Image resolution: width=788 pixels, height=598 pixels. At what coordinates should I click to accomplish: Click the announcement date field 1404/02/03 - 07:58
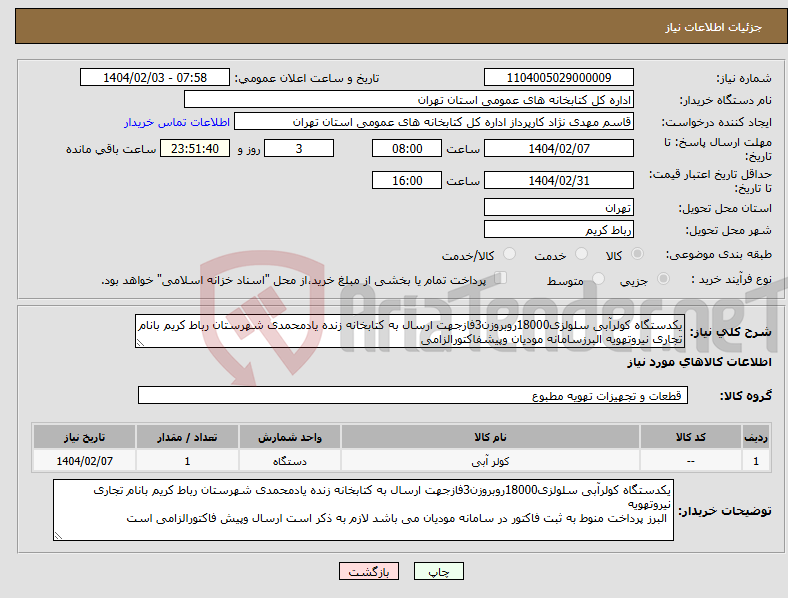155,77
